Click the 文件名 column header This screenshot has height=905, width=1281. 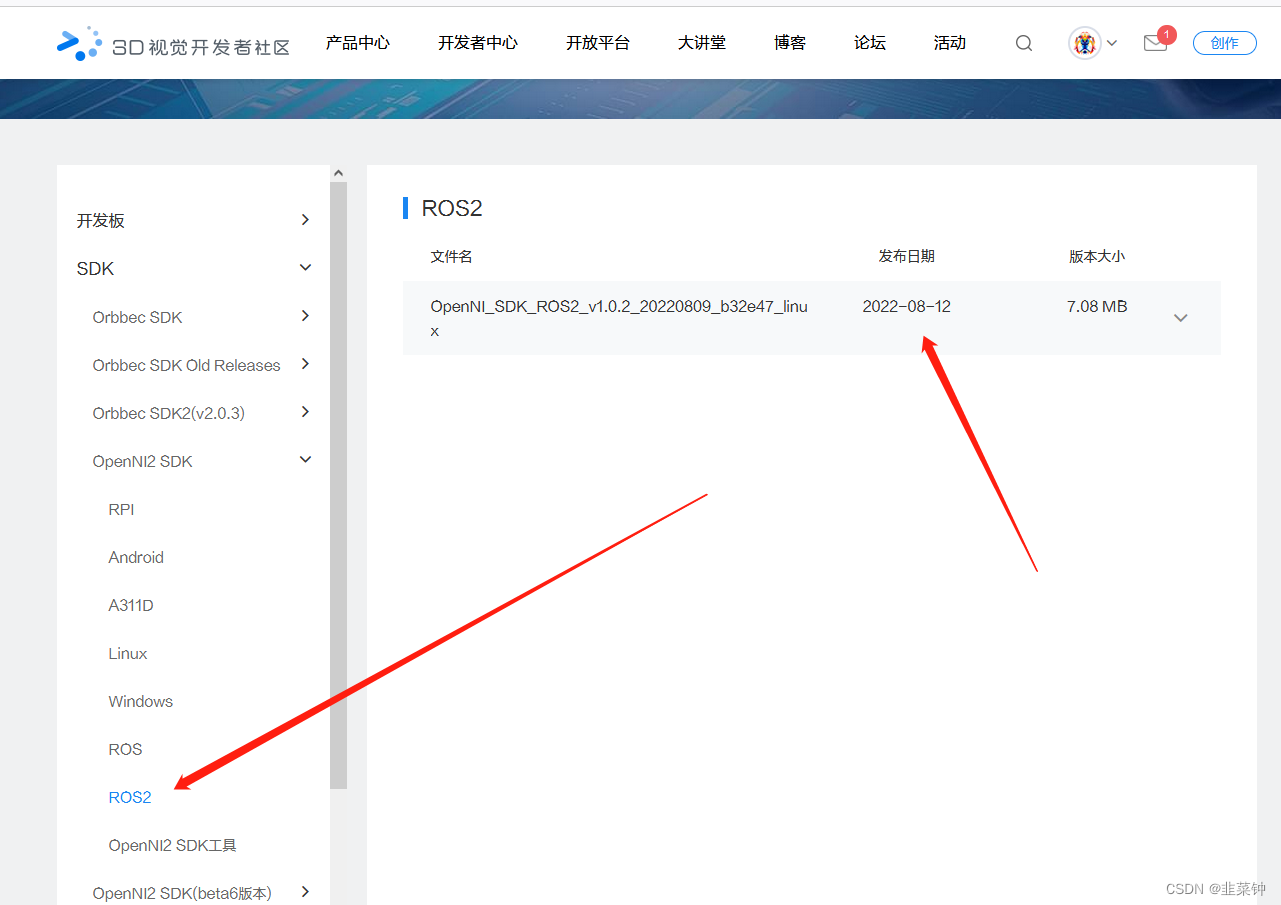click(451, 256)
